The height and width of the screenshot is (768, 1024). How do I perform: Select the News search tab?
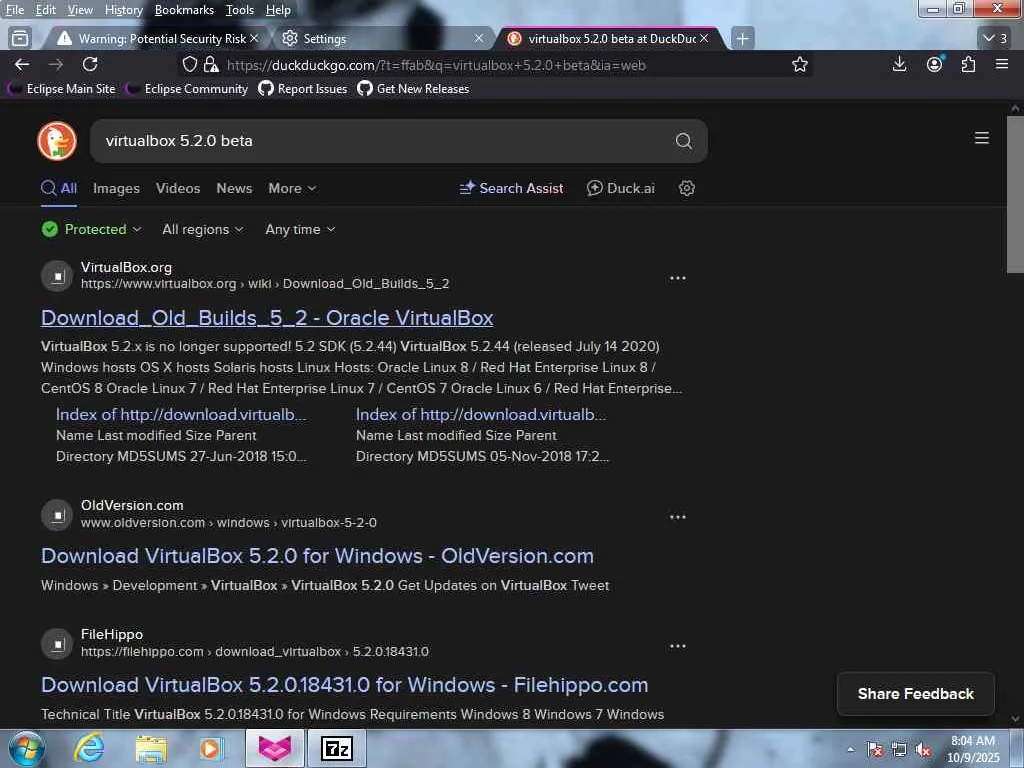pos(234,188)
